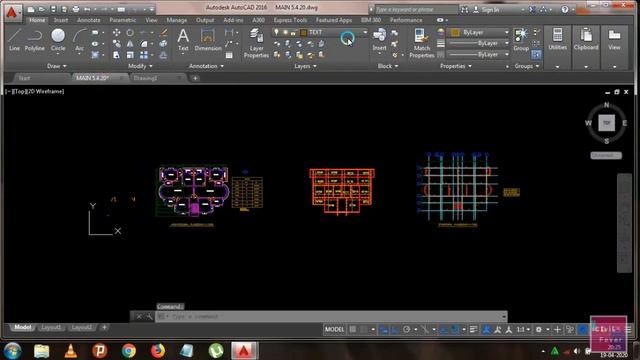
Task: Open the TEXT layer dropdown list
Action: click(x=365, y=32)
